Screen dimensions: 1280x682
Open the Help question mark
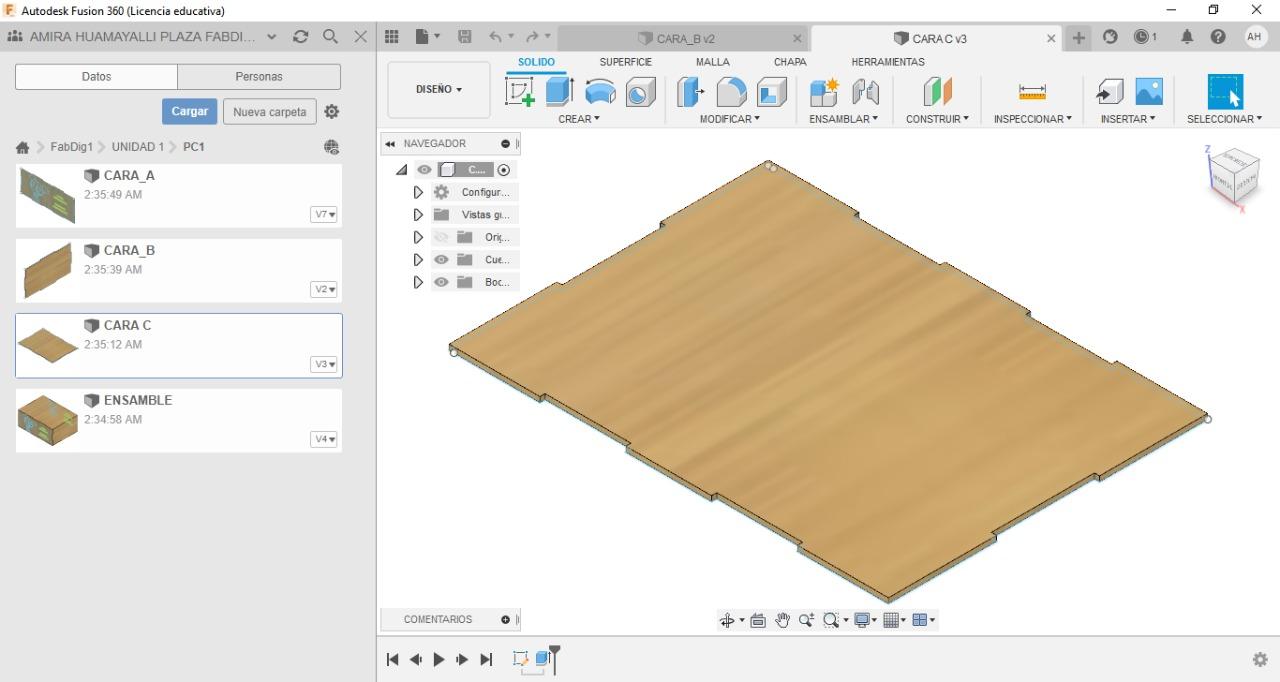(x=1218, y=37)
